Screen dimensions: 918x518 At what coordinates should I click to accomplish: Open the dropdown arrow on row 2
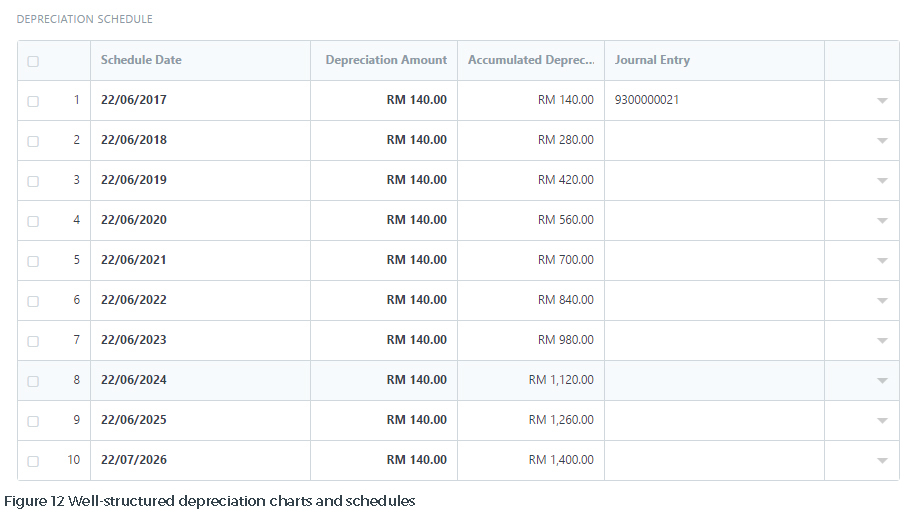coord(882,140)
